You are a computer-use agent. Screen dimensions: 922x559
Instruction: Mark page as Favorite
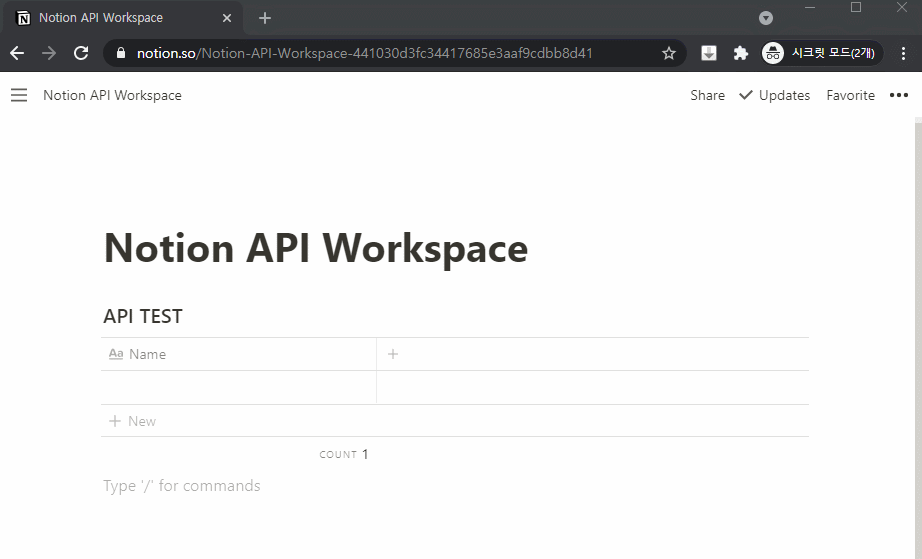(x=850, y=95)
